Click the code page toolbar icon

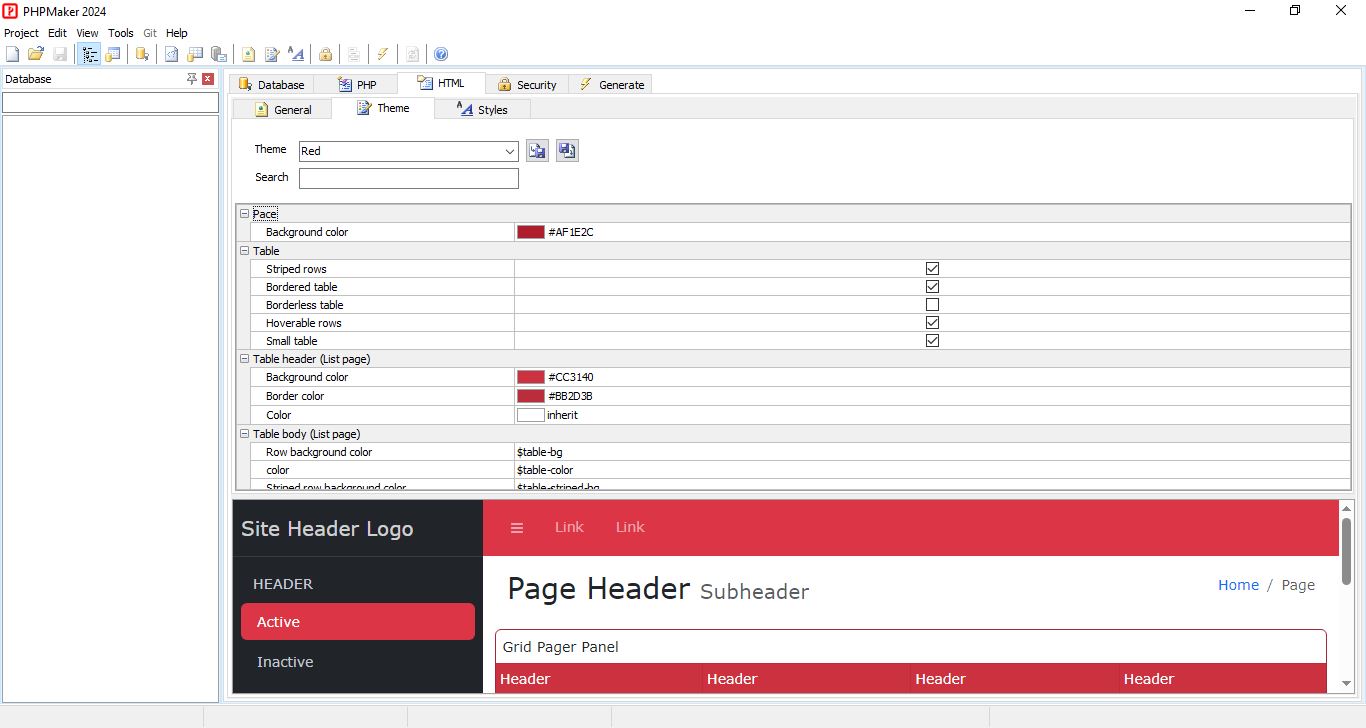172,54
